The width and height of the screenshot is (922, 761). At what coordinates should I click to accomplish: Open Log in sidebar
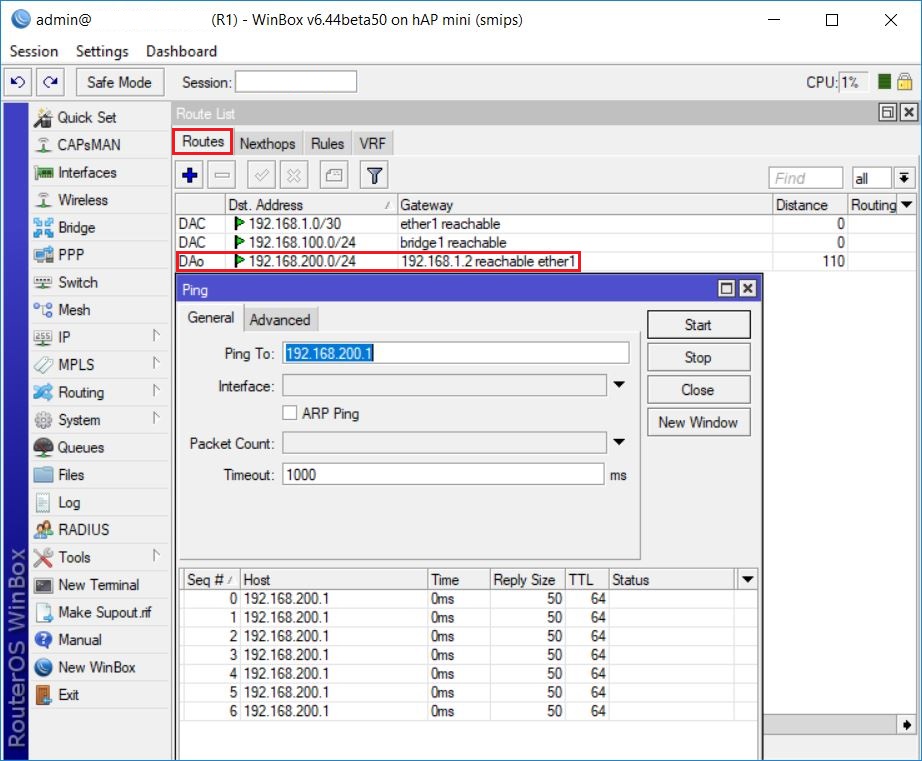(x=69, y=502)
